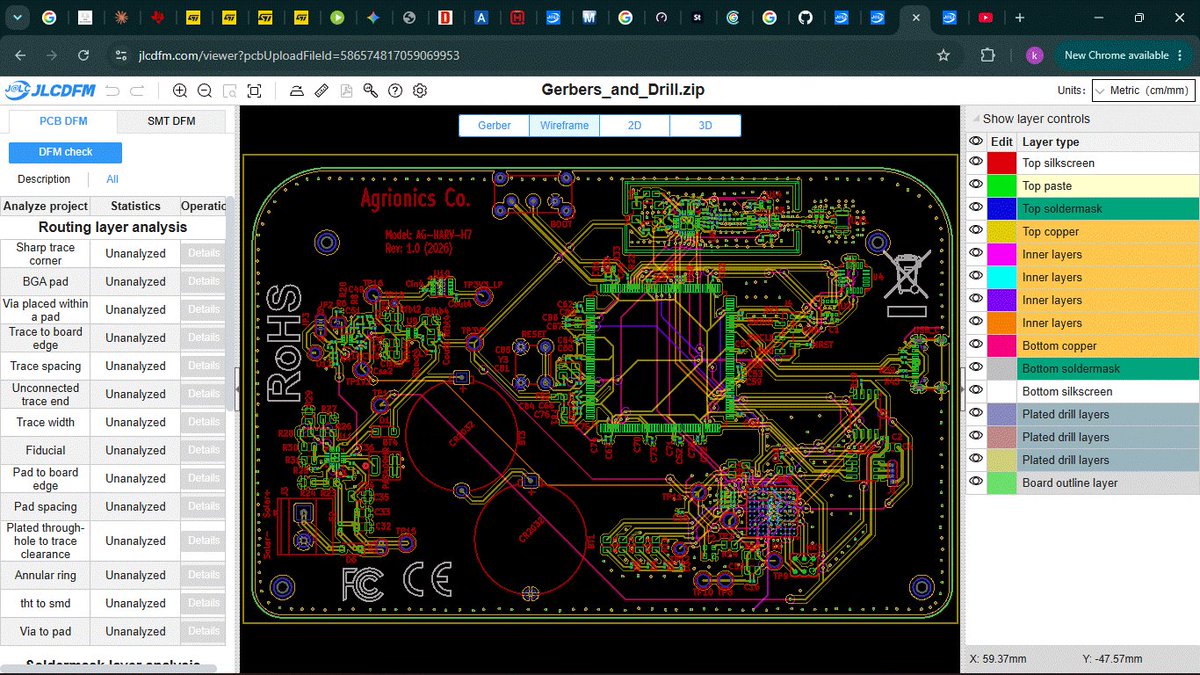Switch to the SMT DFM tab
Image resolution: width=1200 pixels, height=675 pixels.
(171, 122)
